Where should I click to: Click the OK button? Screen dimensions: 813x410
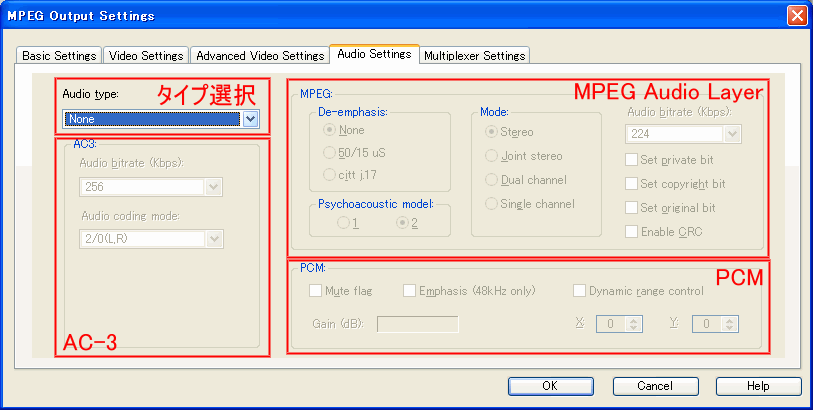click(x=549, y=386)
